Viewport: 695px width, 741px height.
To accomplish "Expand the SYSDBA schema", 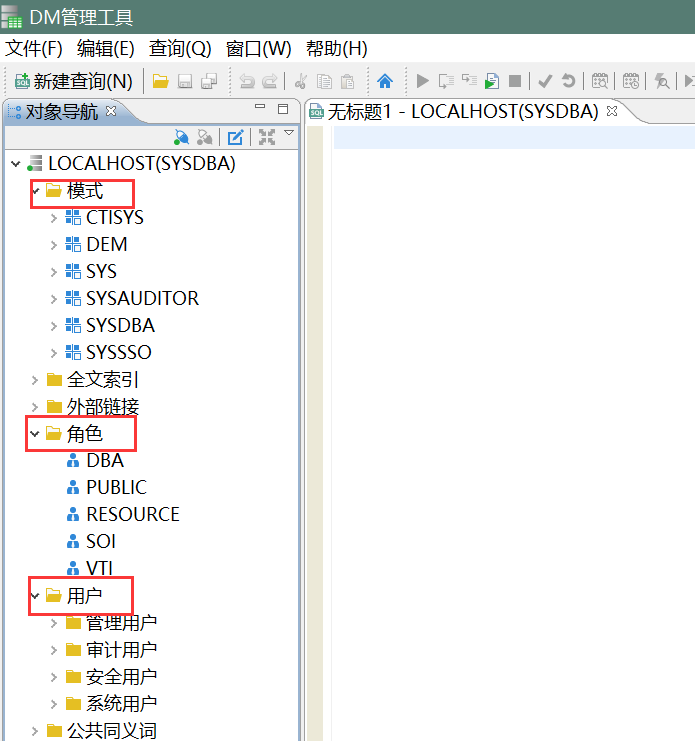I will point(53,326).
